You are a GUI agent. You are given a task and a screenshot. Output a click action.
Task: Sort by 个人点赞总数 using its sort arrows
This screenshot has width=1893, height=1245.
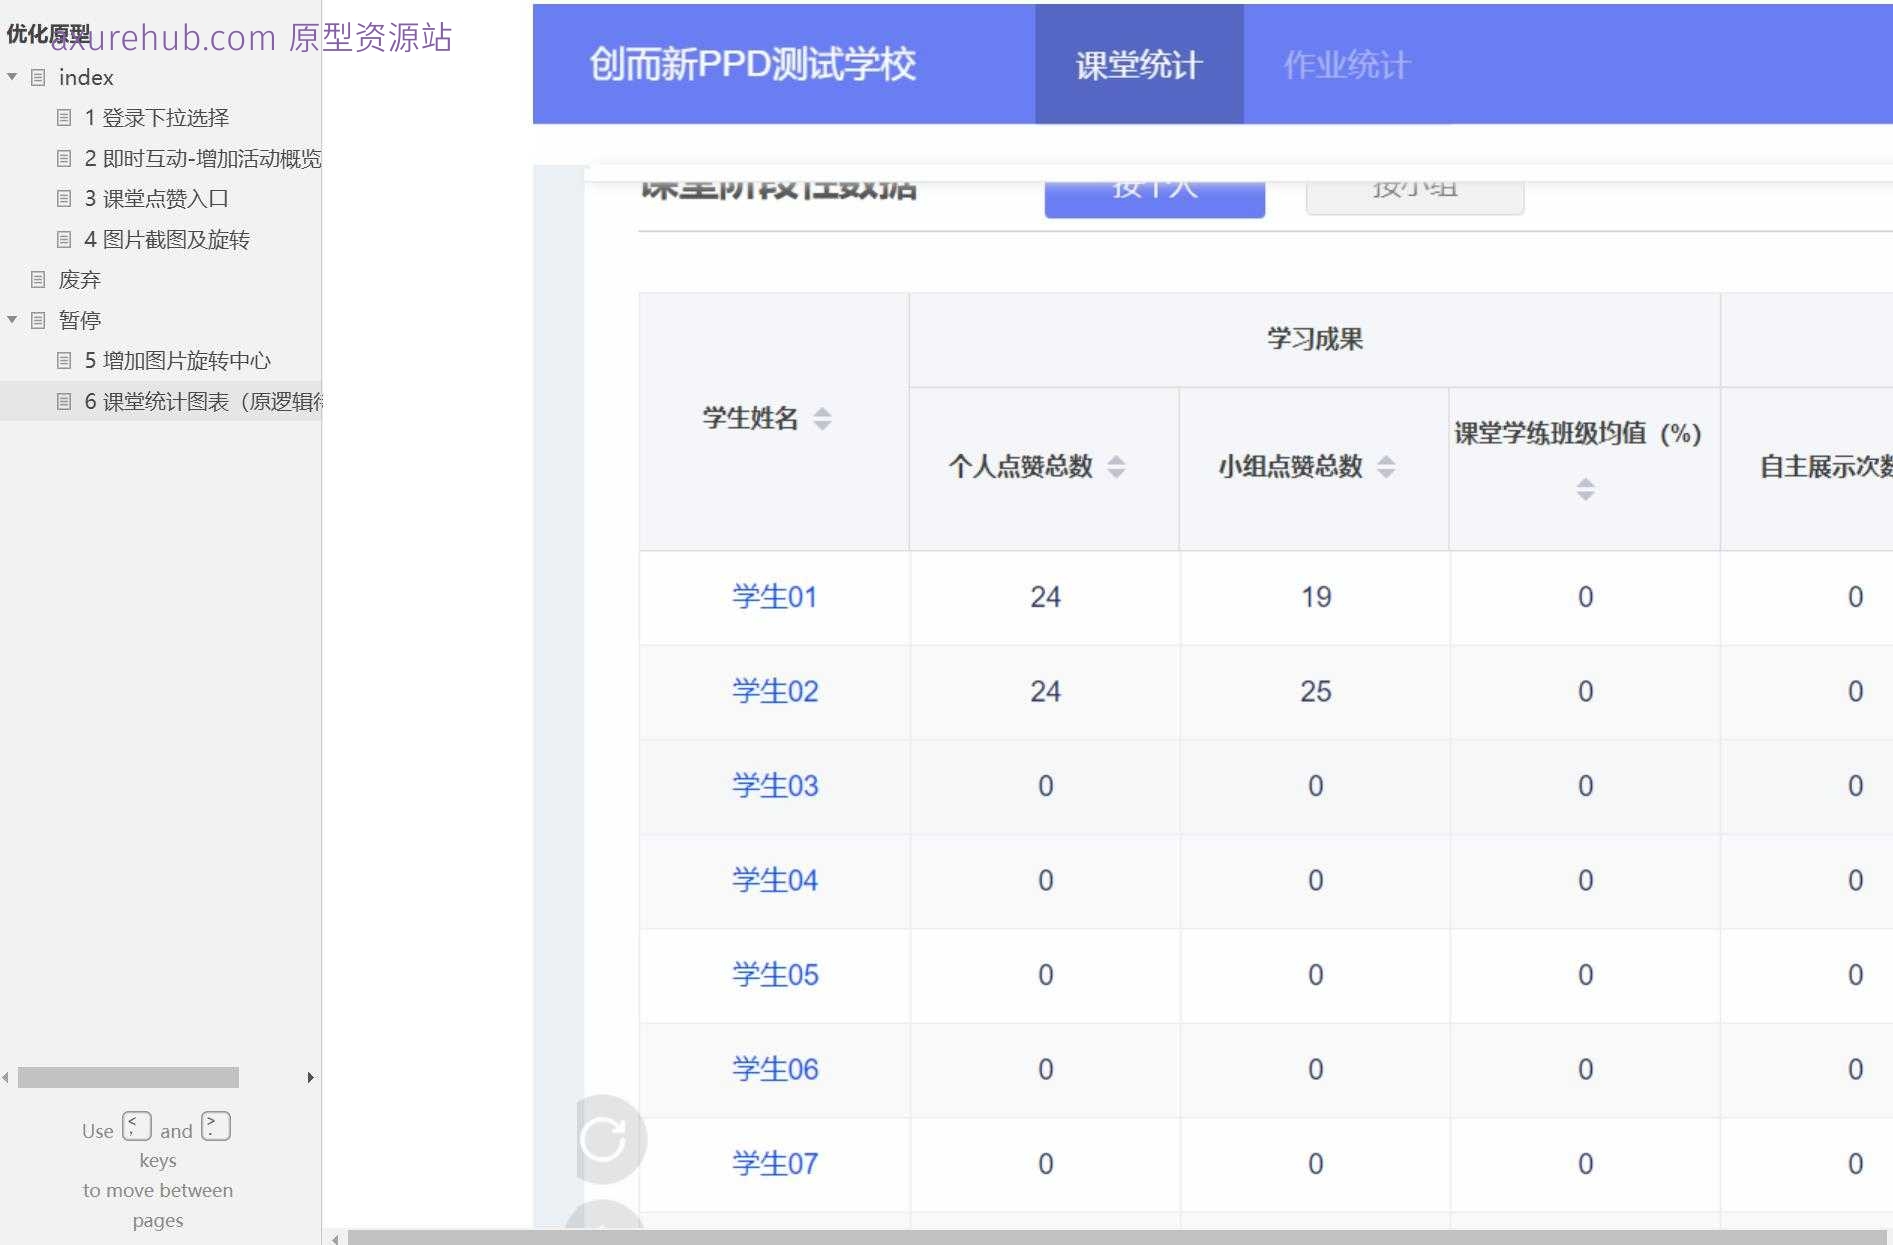point(1117,466)
